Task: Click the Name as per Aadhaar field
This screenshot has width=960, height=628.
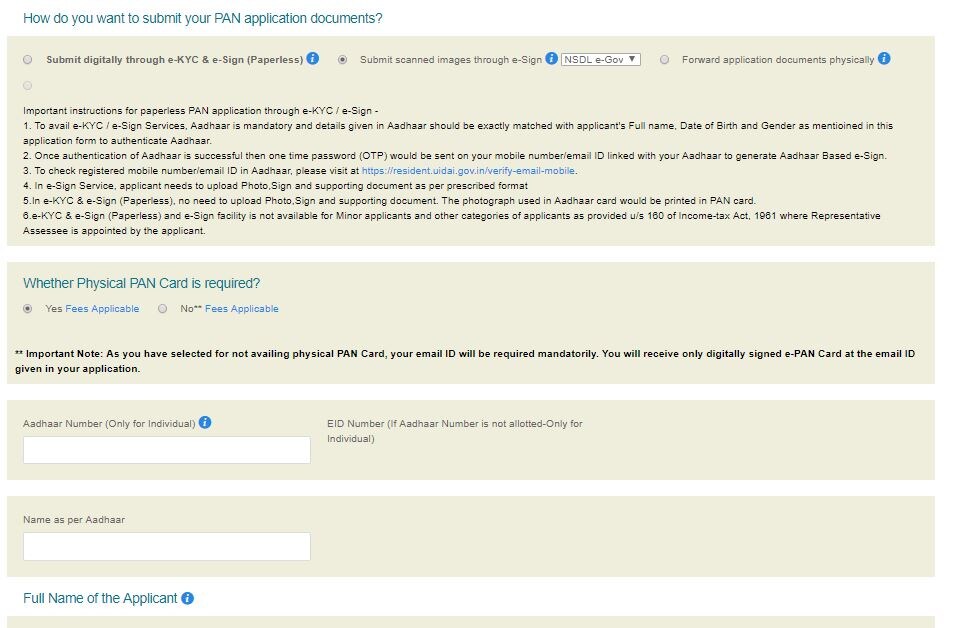Action: 167,546
